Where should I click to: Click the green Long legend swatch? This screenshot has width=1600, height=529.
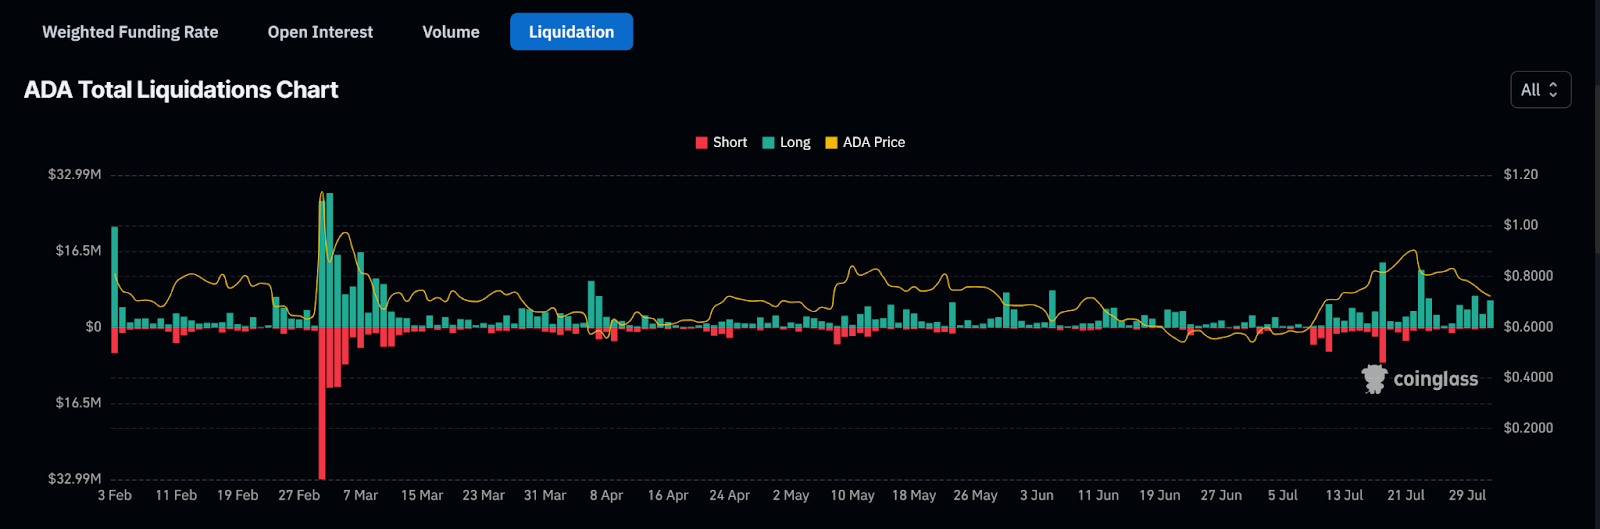tap(768, 142)
